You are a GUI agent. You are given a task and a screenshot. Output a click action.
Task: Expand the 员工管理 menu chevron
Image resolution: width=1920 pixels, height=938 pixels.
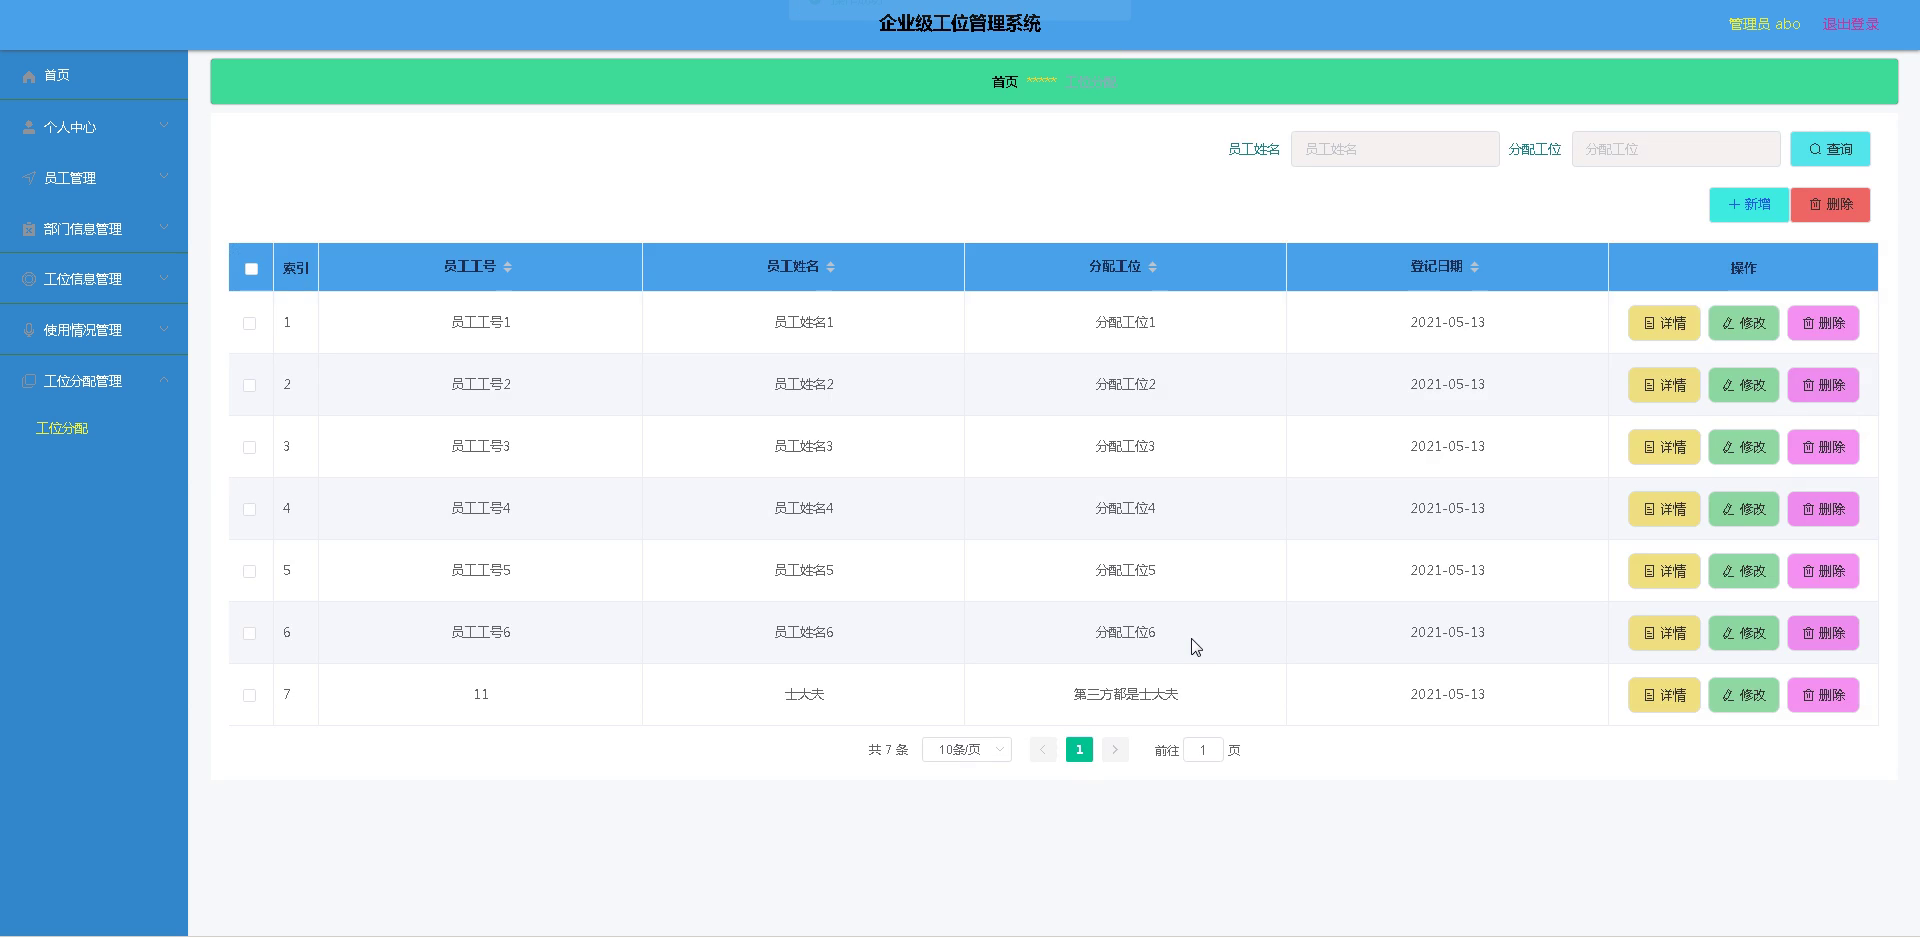tap(164, 177)
